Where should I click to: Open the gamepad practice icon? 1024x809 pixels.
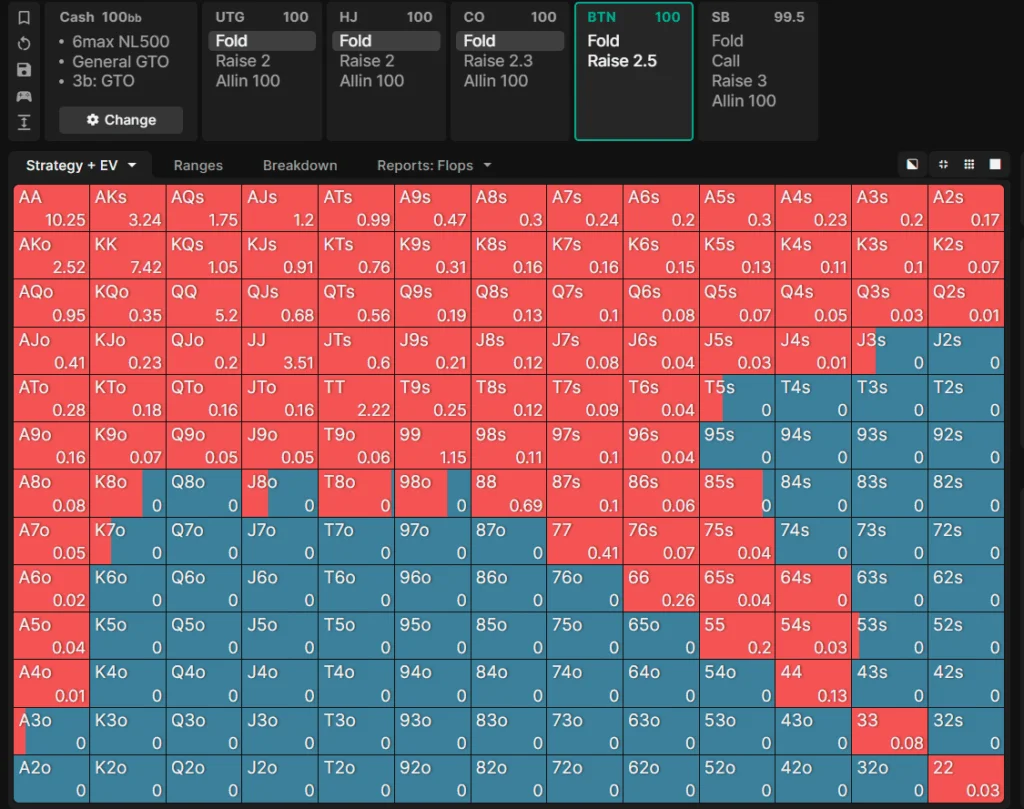(x=24, y=97)
